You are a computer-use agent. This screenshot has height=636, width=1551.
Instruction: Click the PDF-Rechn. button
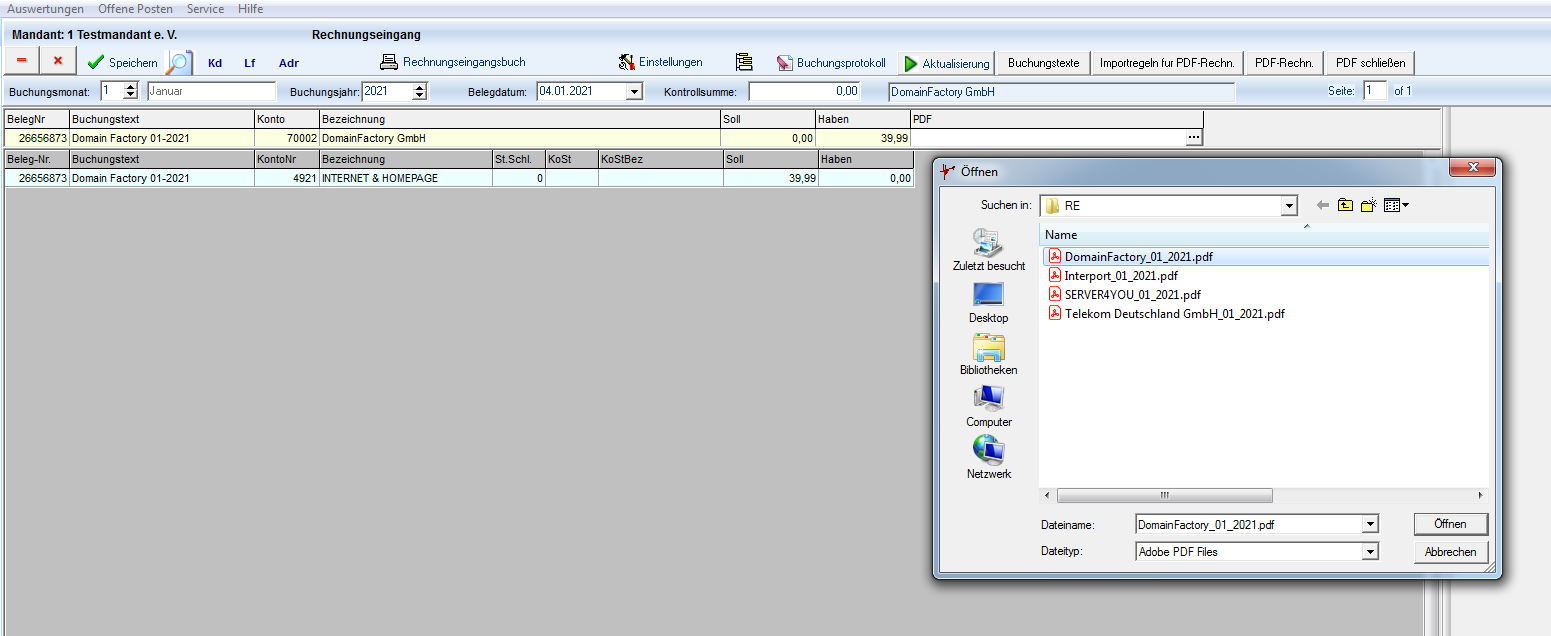pos(1284,63)
